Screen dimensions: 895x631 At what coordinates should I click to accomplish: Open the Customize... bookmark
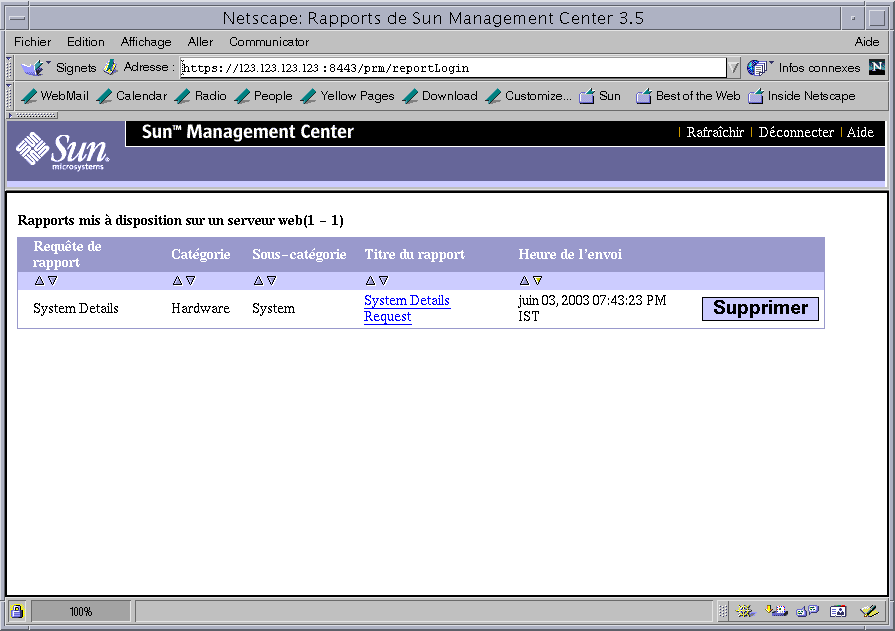[529, 96]
